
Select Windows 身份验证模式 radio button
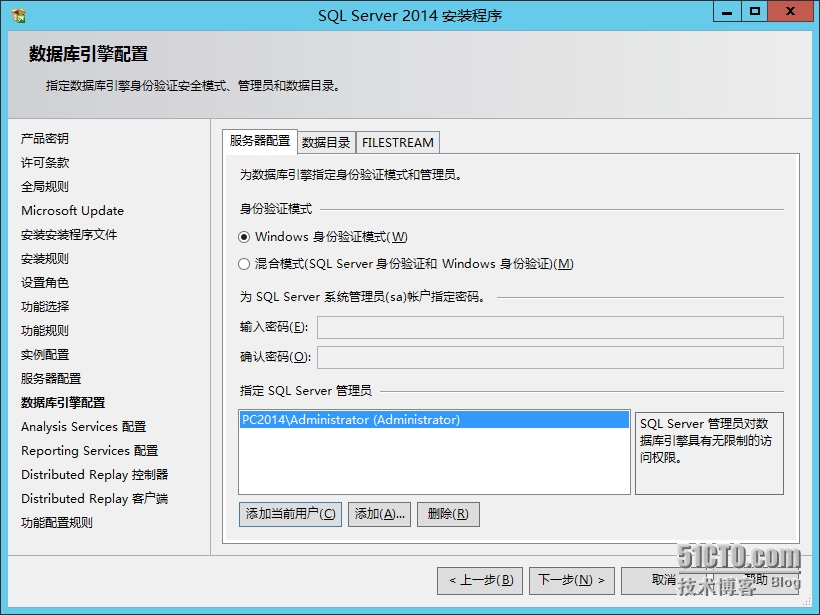pos(244,237)
